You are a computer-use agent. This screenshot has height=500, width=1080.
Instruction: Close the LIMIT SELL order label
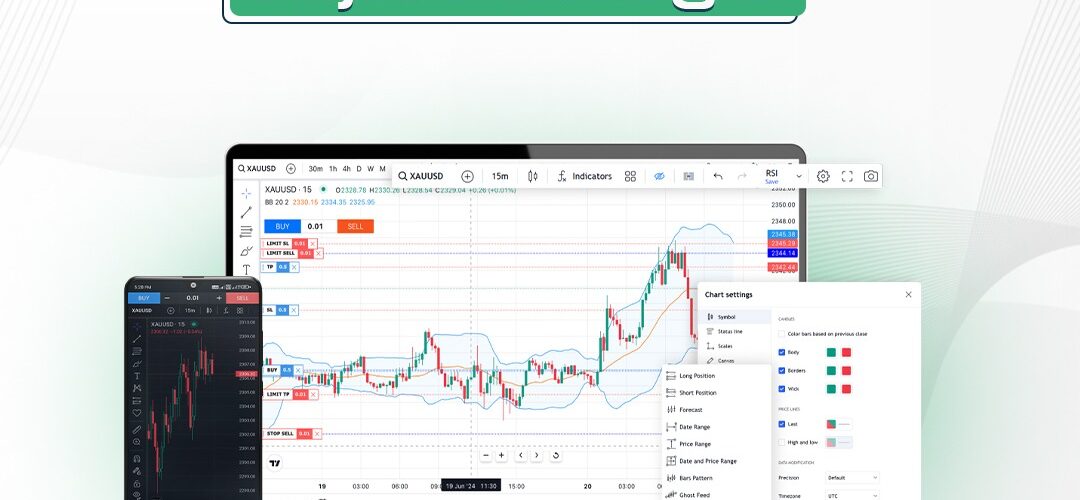coord(318,253)
